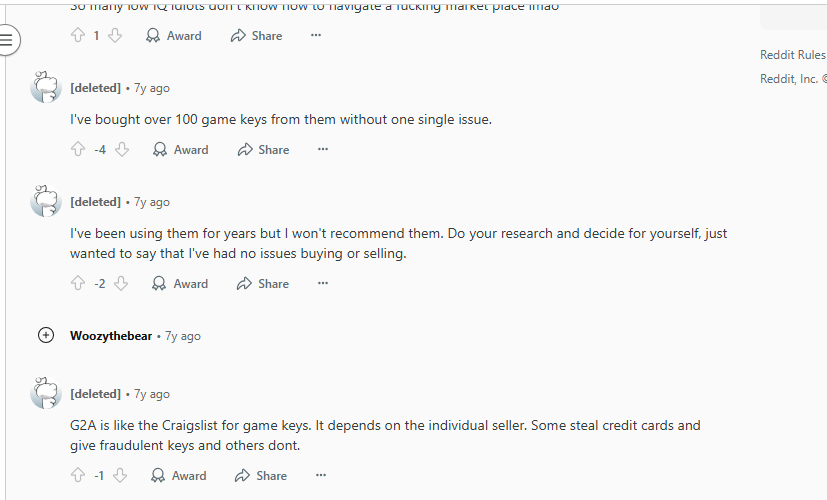Expand Woozythebear's collapsed comment
The height and width of the screenshot is (500, 827).
(x=46, y=336)
